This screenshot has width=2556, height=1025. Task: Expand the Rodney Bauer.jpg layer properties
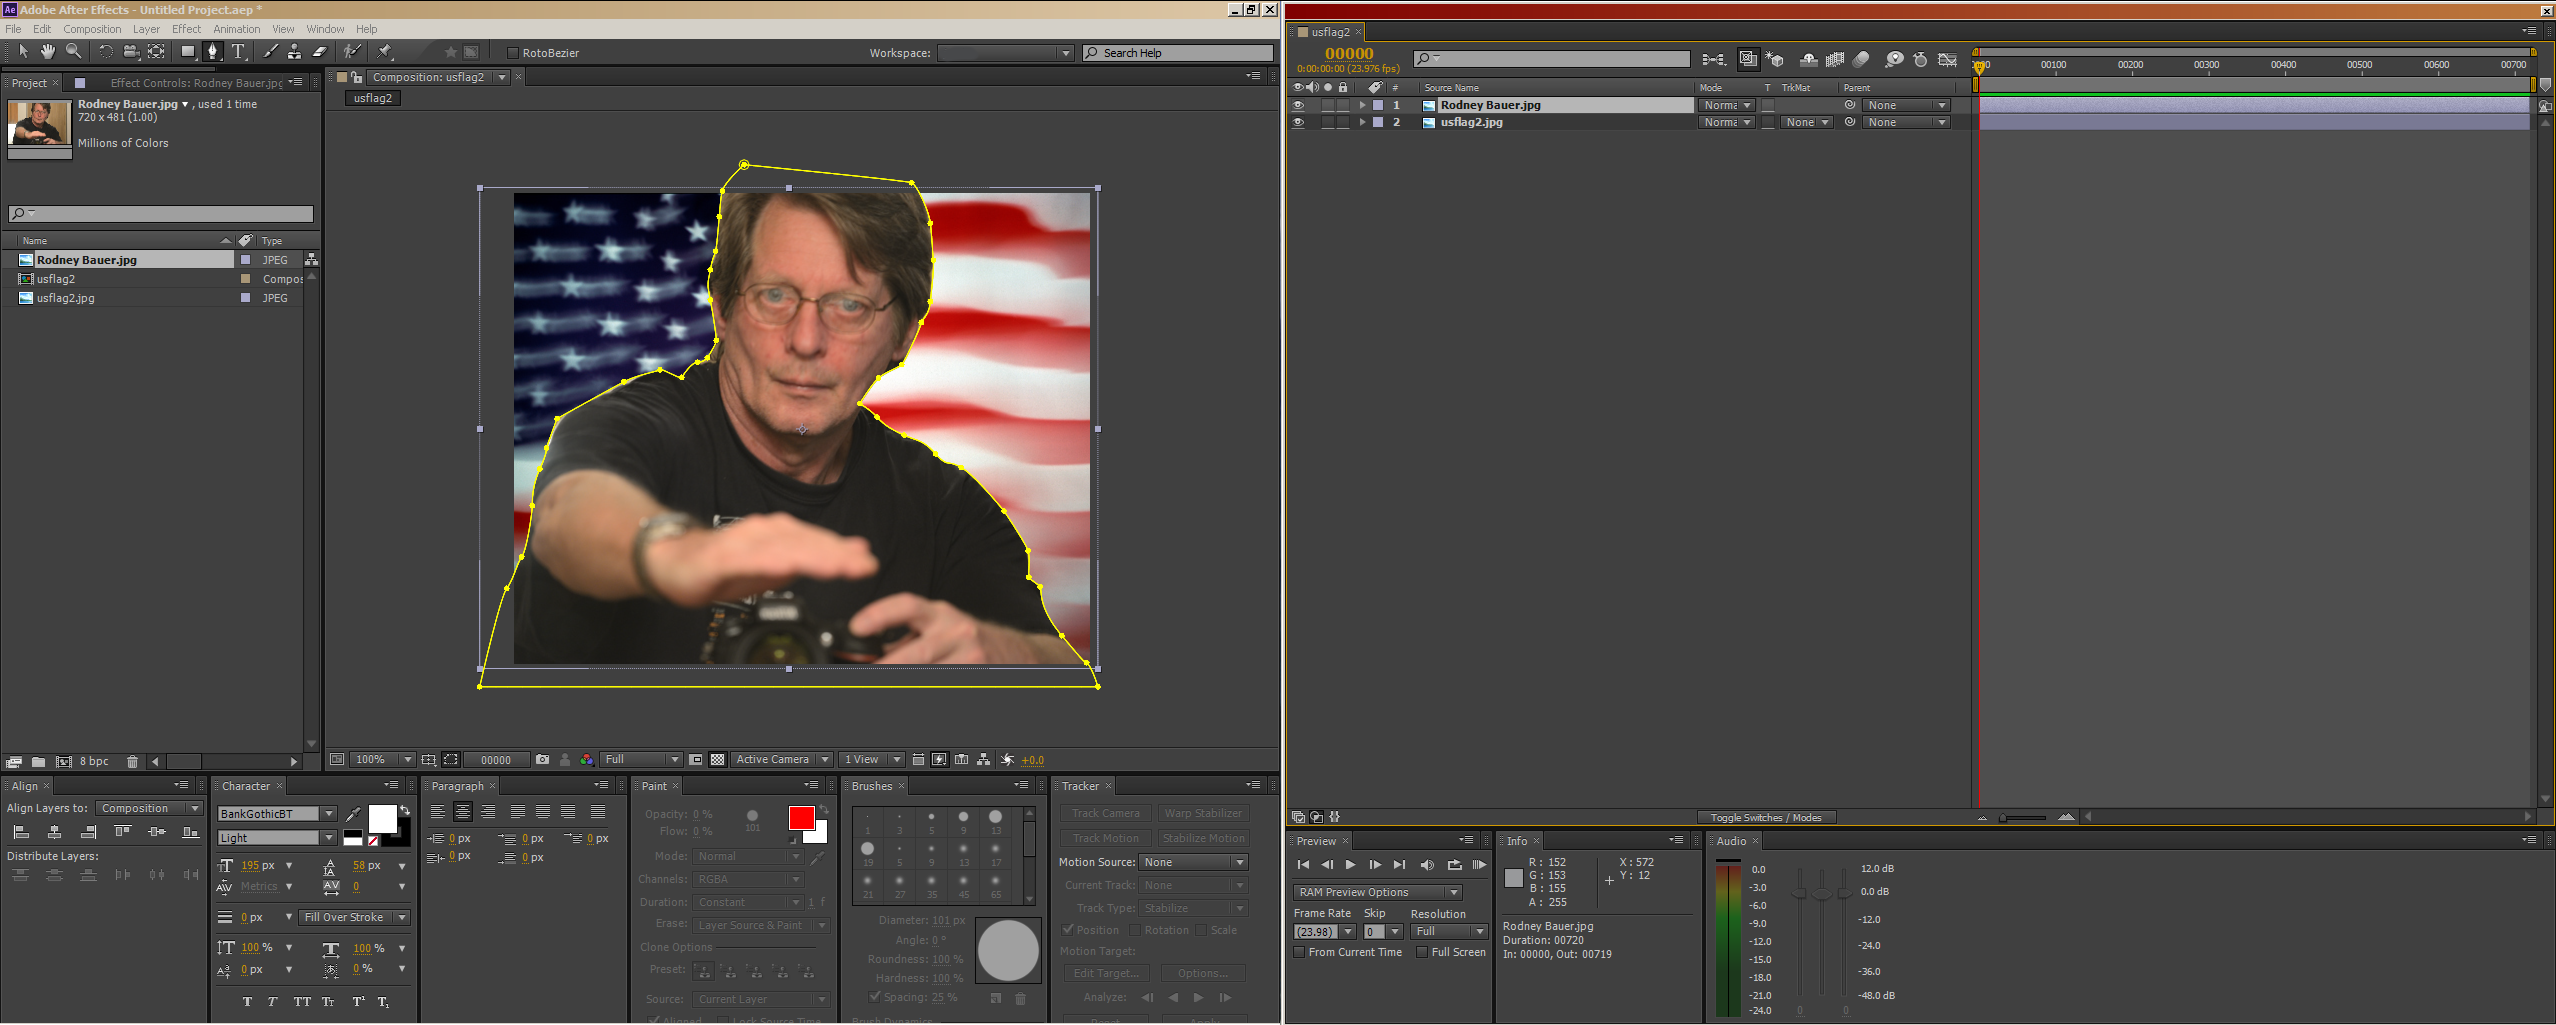click(x=1362, y=105)
